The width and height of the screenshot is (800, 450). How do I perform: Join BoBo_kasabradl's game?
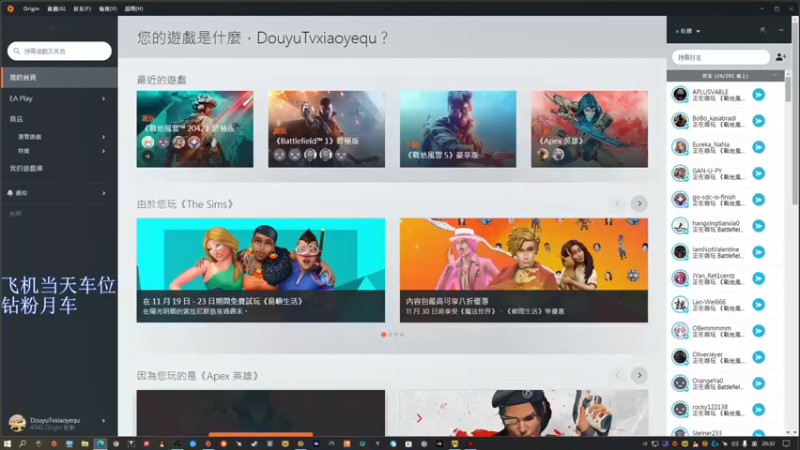point(759,121)
